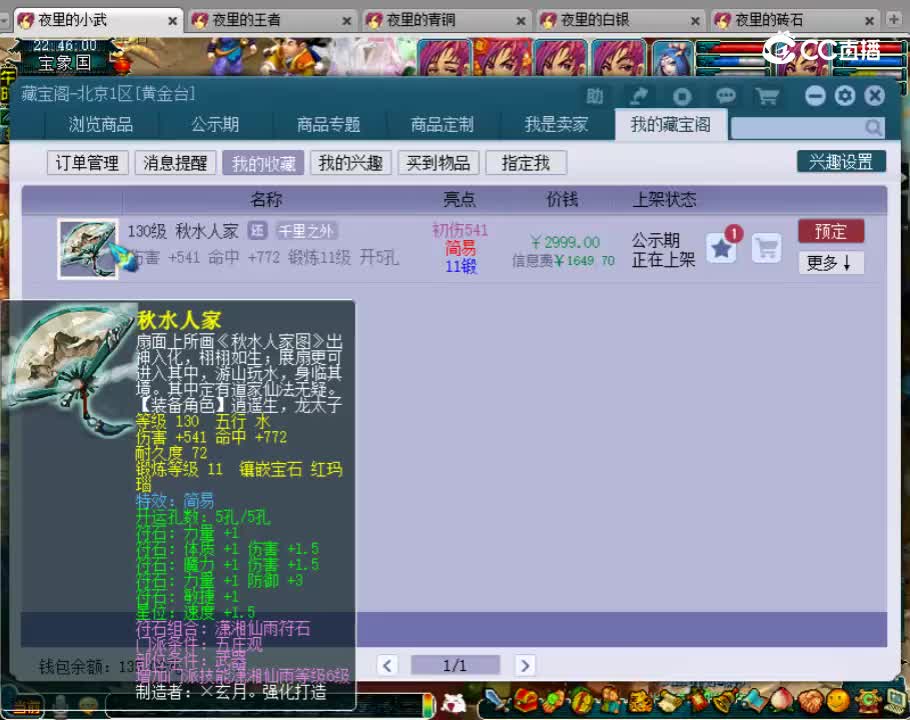Screen dimensions: 910x720
Task: Switch to 公示期 tab
Action: [x=215, y=124]
